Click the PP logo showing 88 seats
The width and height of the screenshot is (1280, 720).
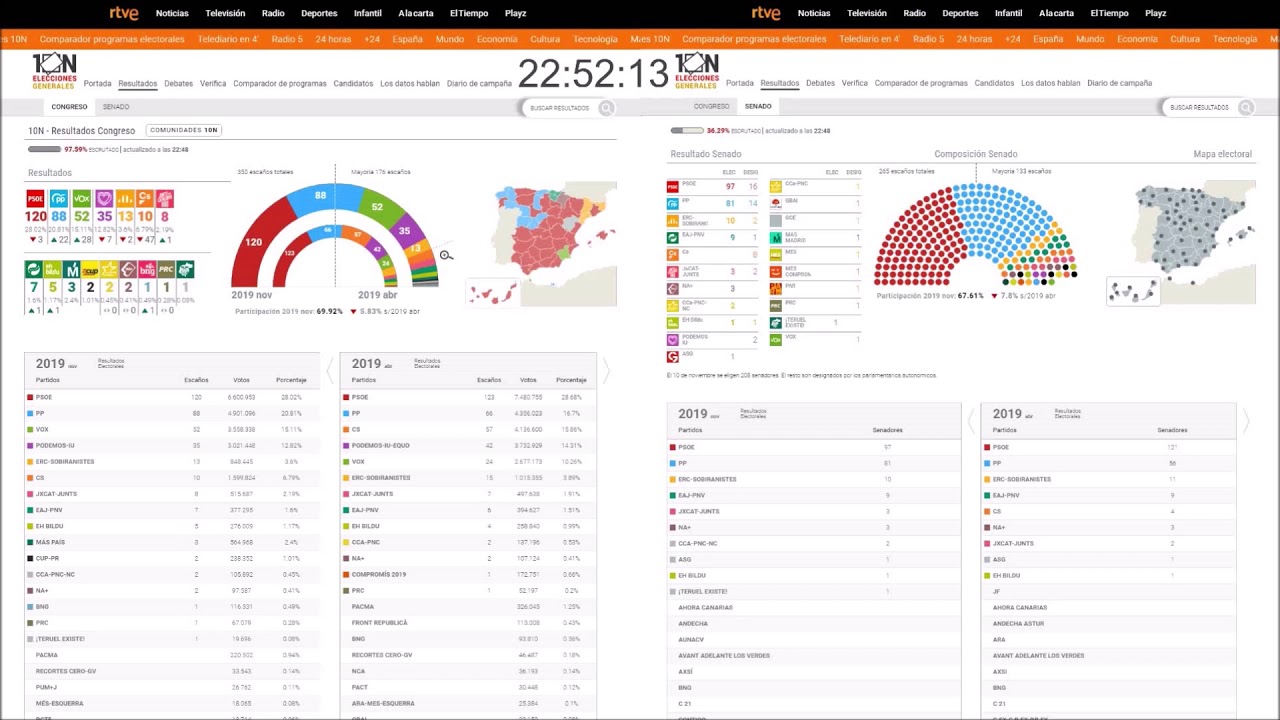59,198
